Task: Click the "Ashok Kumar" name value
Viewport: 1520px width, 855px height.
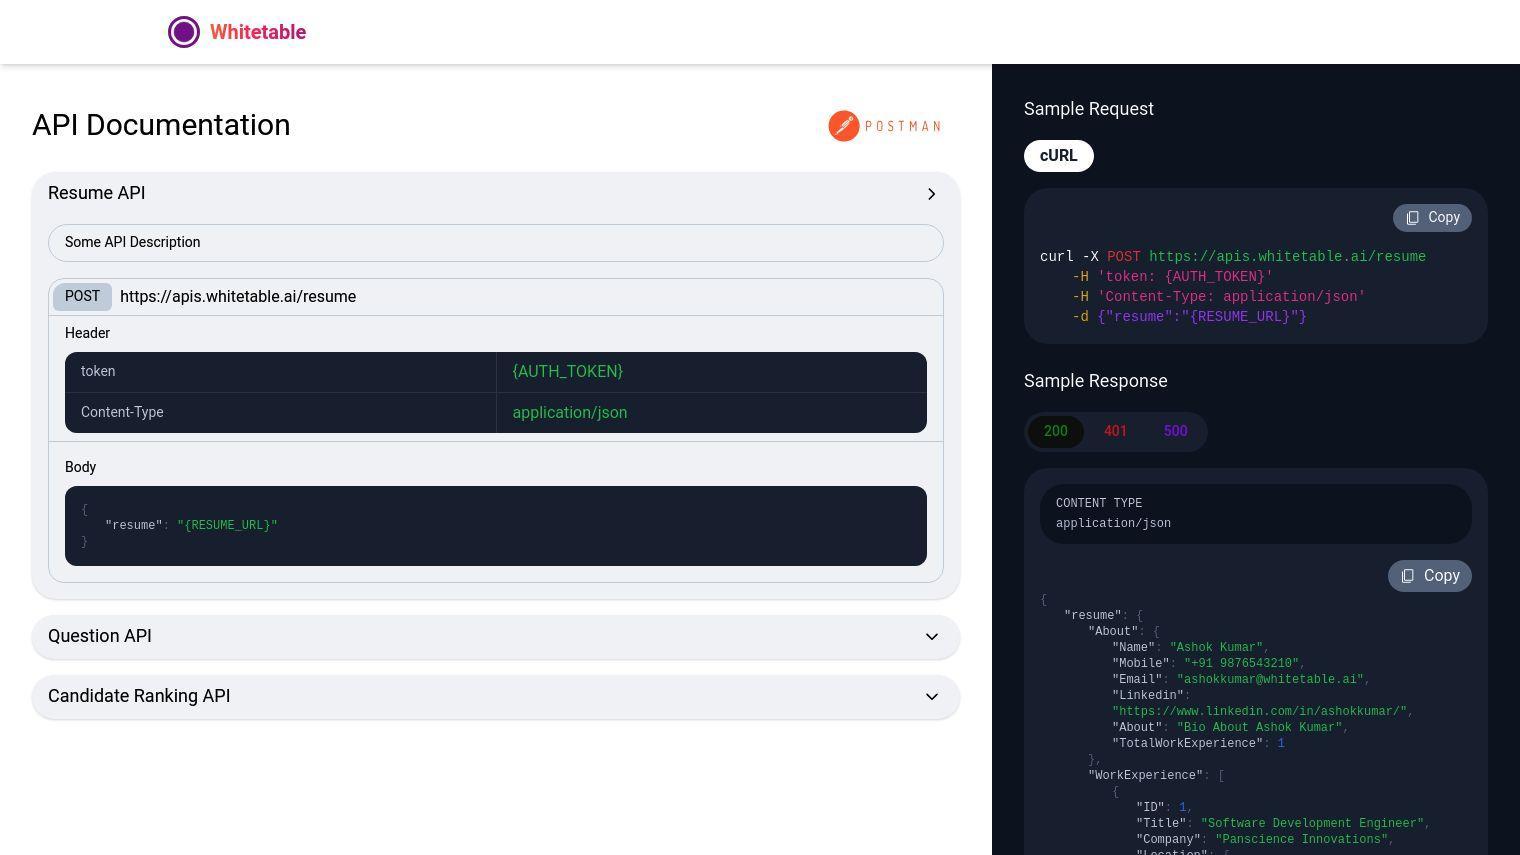Action: (x=1217, y=648)
